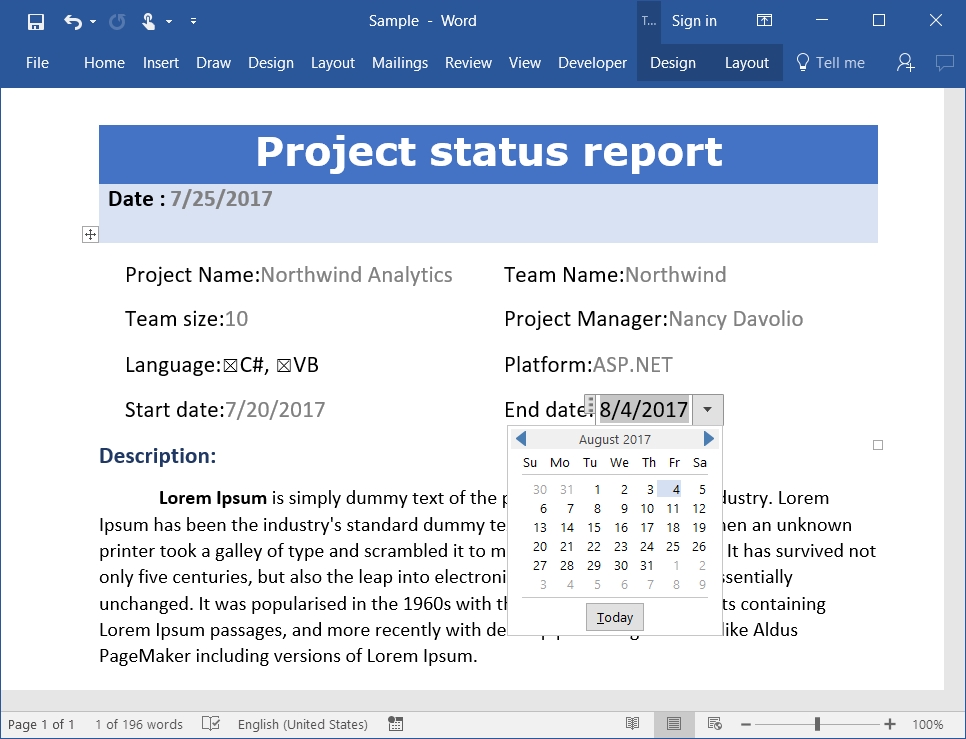Open the File menu
This screenshot has height=739, width=966.
point(37,63)
